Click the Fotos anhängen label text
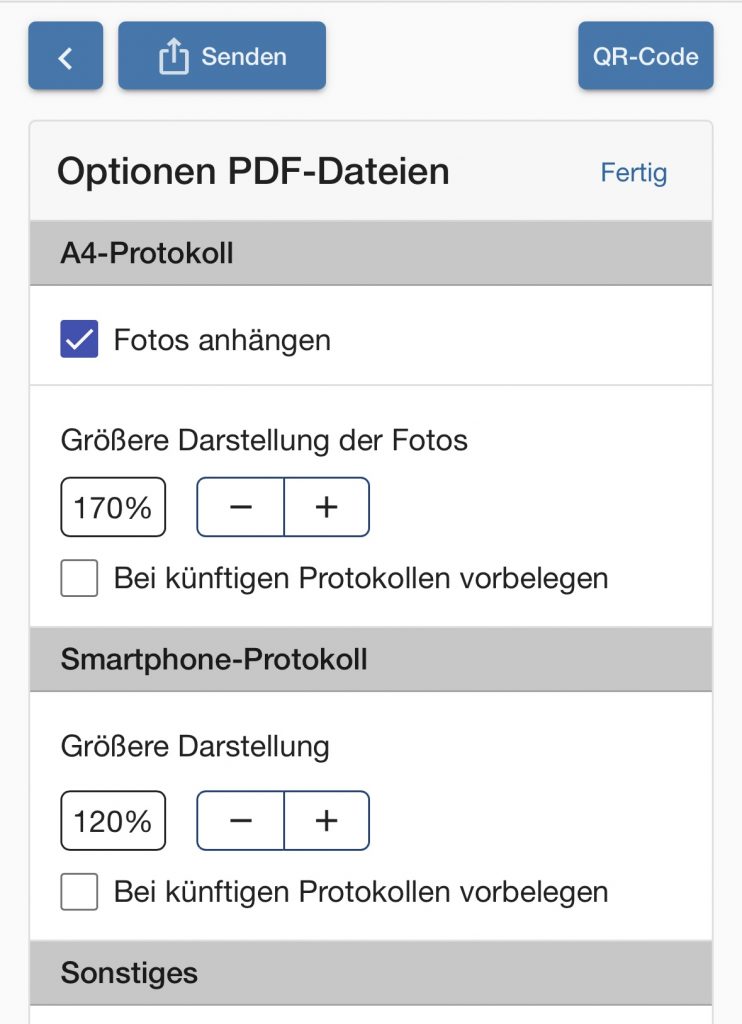This screenshot has height=1024, width=742. pos(222,340)
